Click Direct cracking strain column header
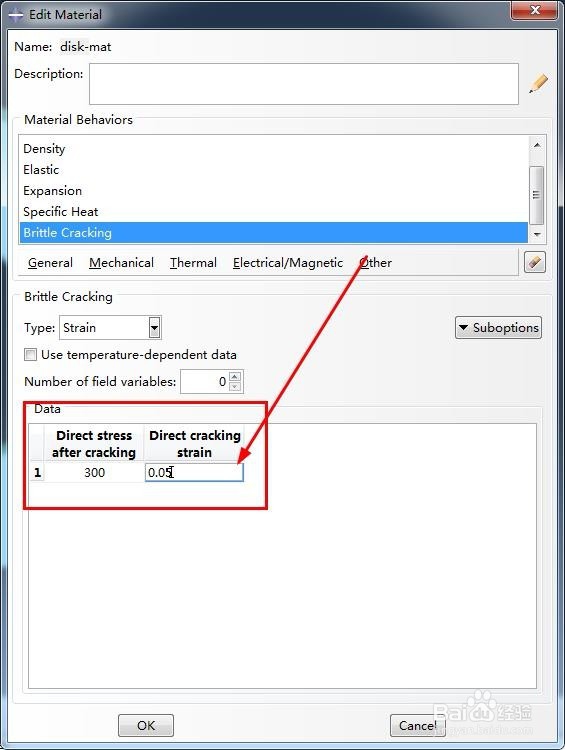 (194, 444)
